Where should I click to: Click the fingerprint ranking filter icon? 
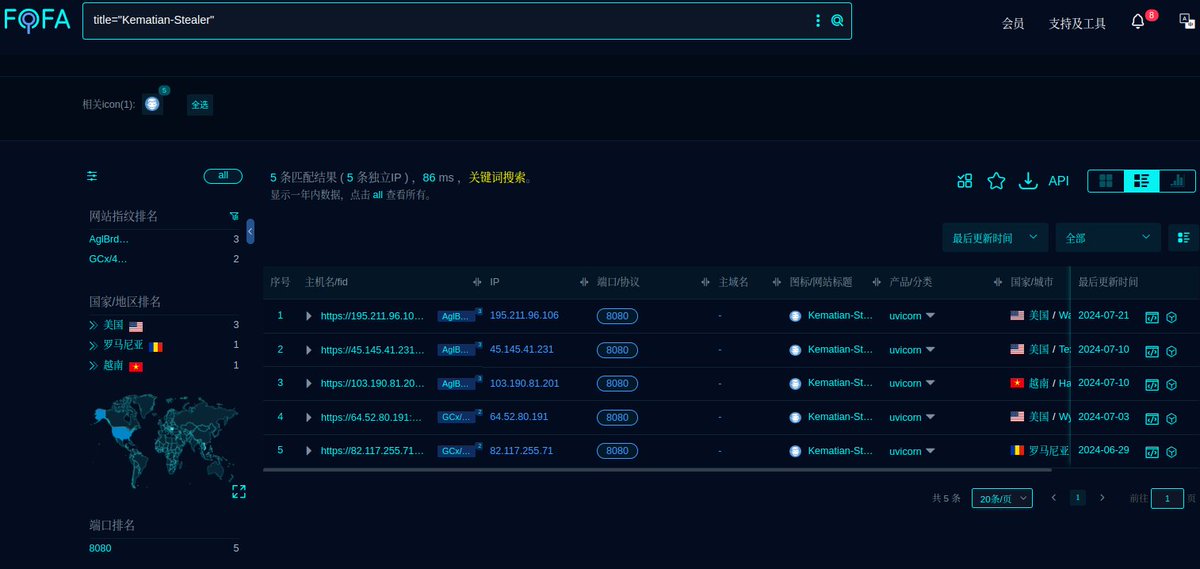[234, 216]
